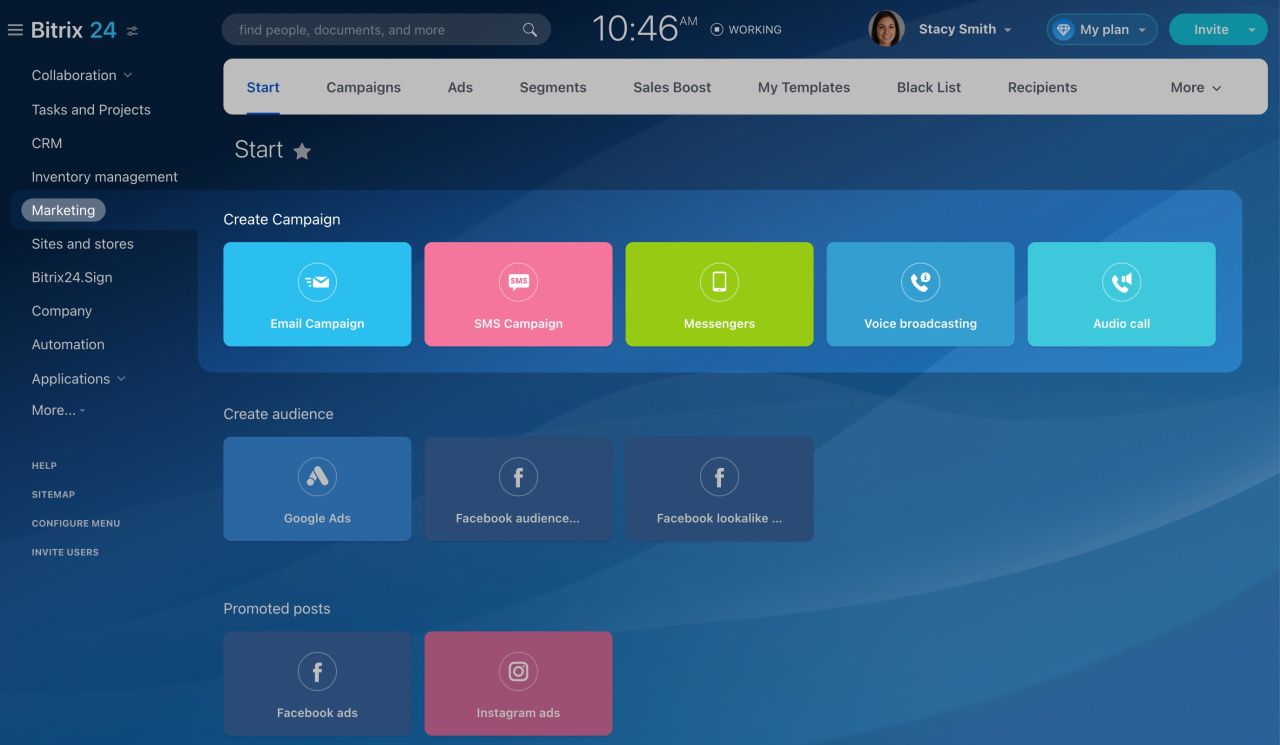
Task: Click the magnifier search icon
Action: [530, 30]
